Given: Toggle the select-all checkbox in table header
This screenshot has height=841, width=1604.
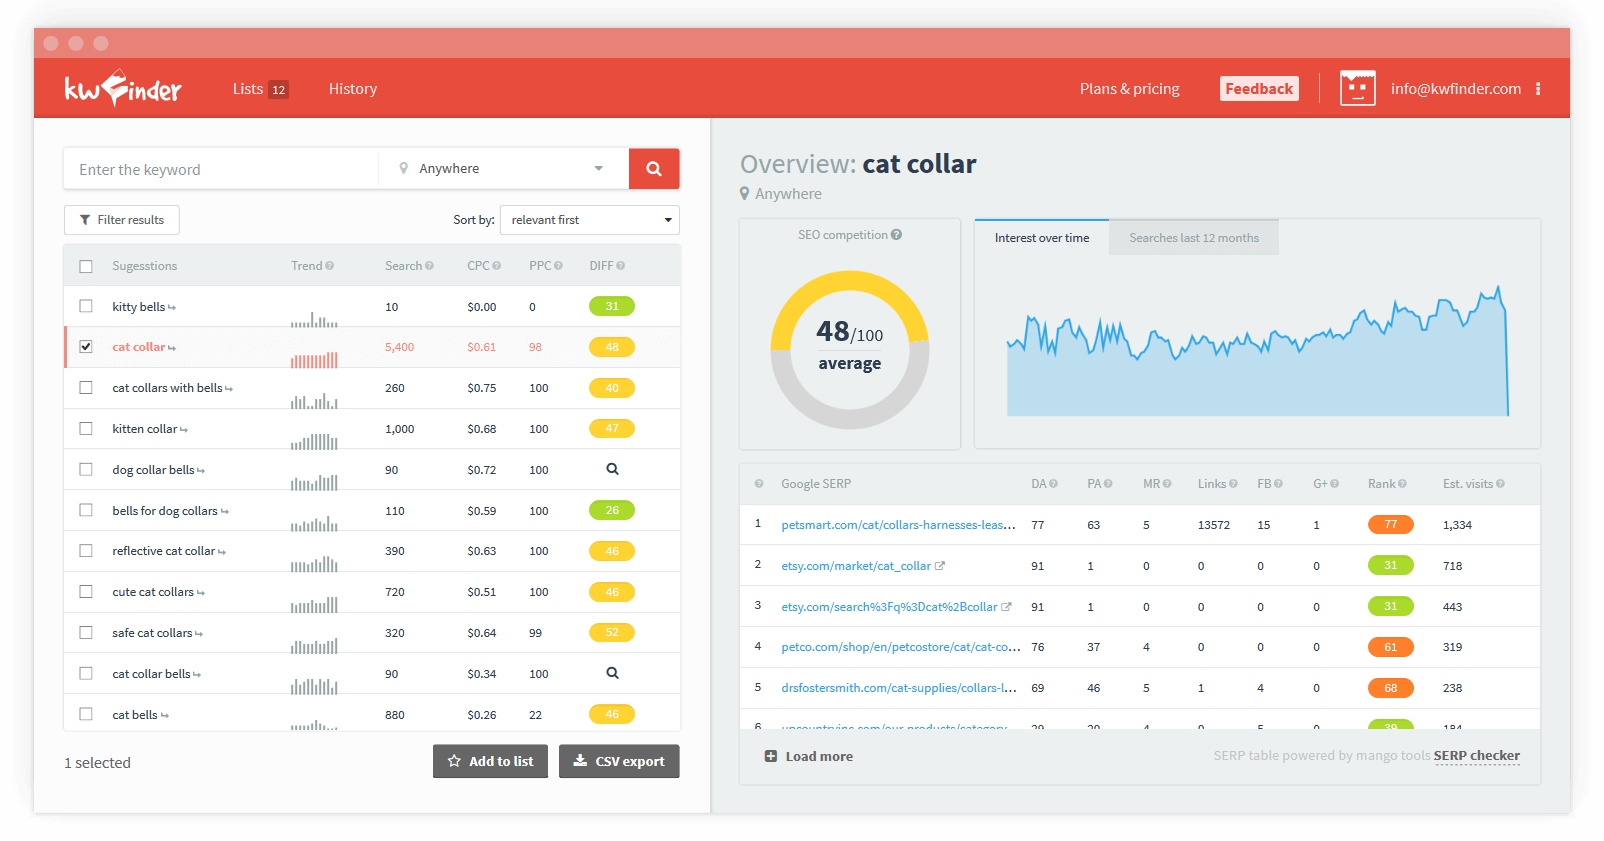Looking at the screenshot, I should pyautogui.click(x=86, y=266).
